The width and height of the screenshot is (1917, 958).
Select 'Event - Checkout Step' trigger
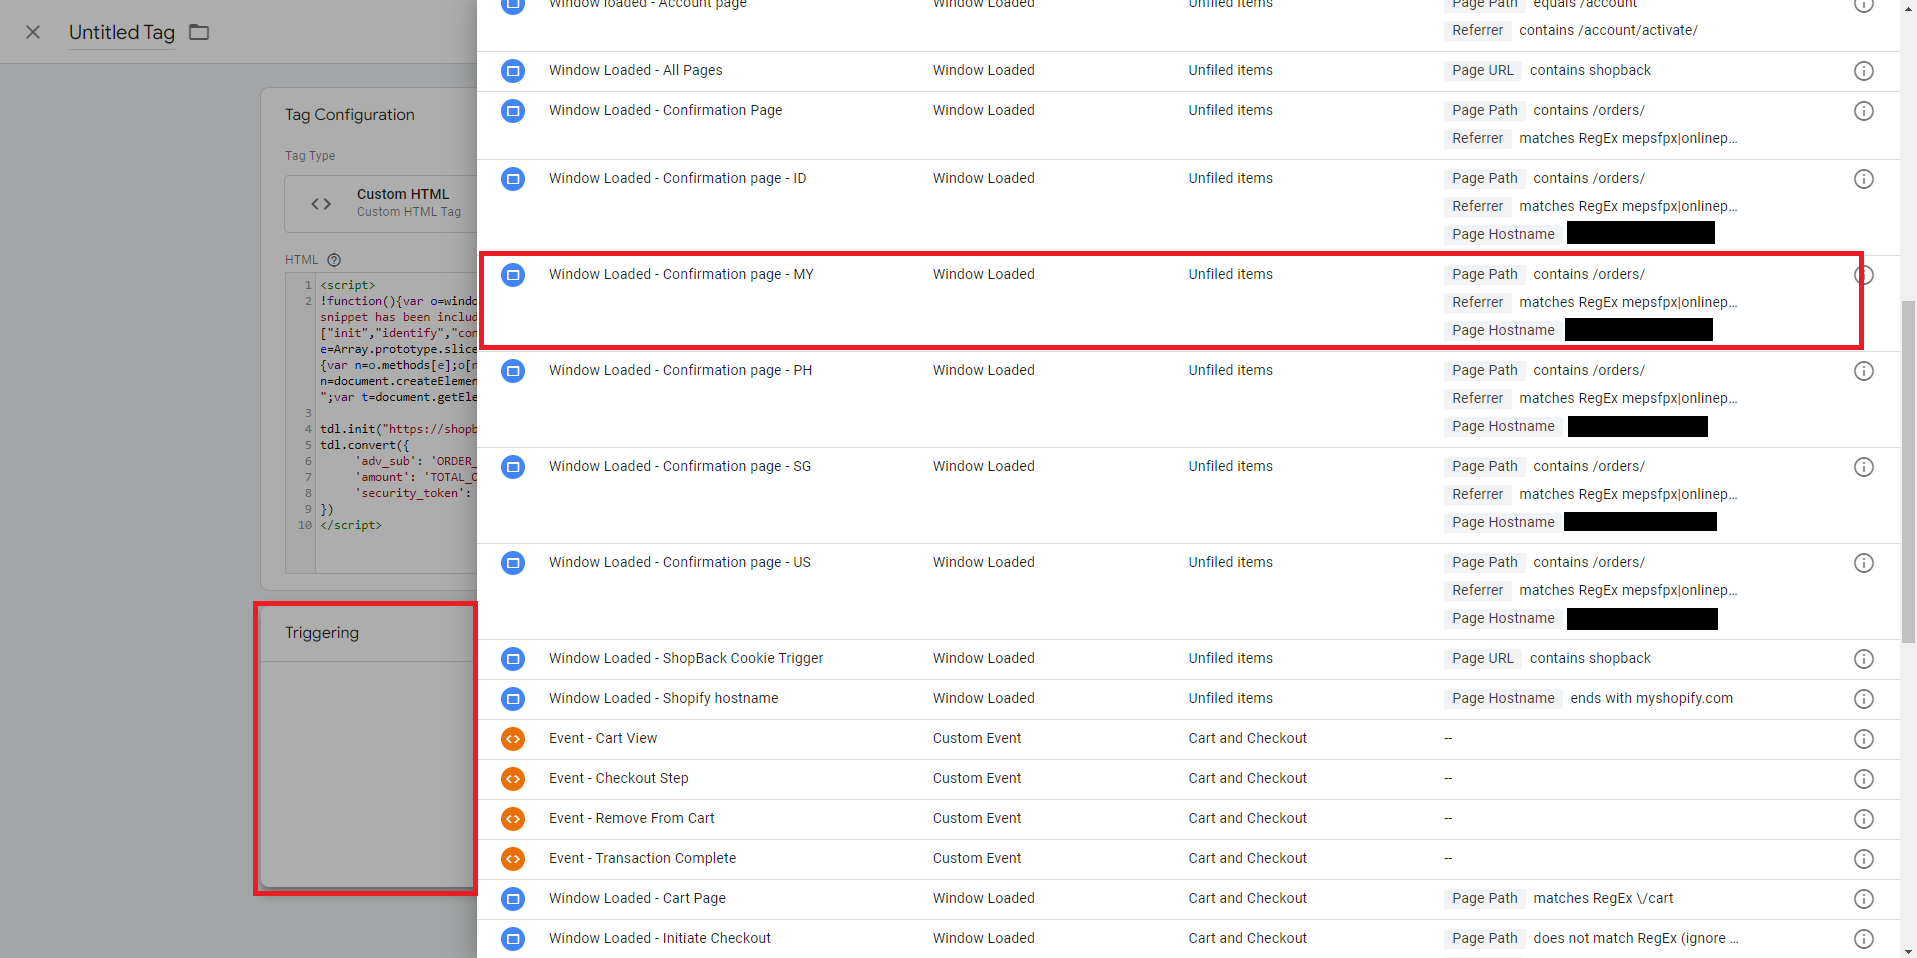pyautogui.click(x=1188, y=779)
